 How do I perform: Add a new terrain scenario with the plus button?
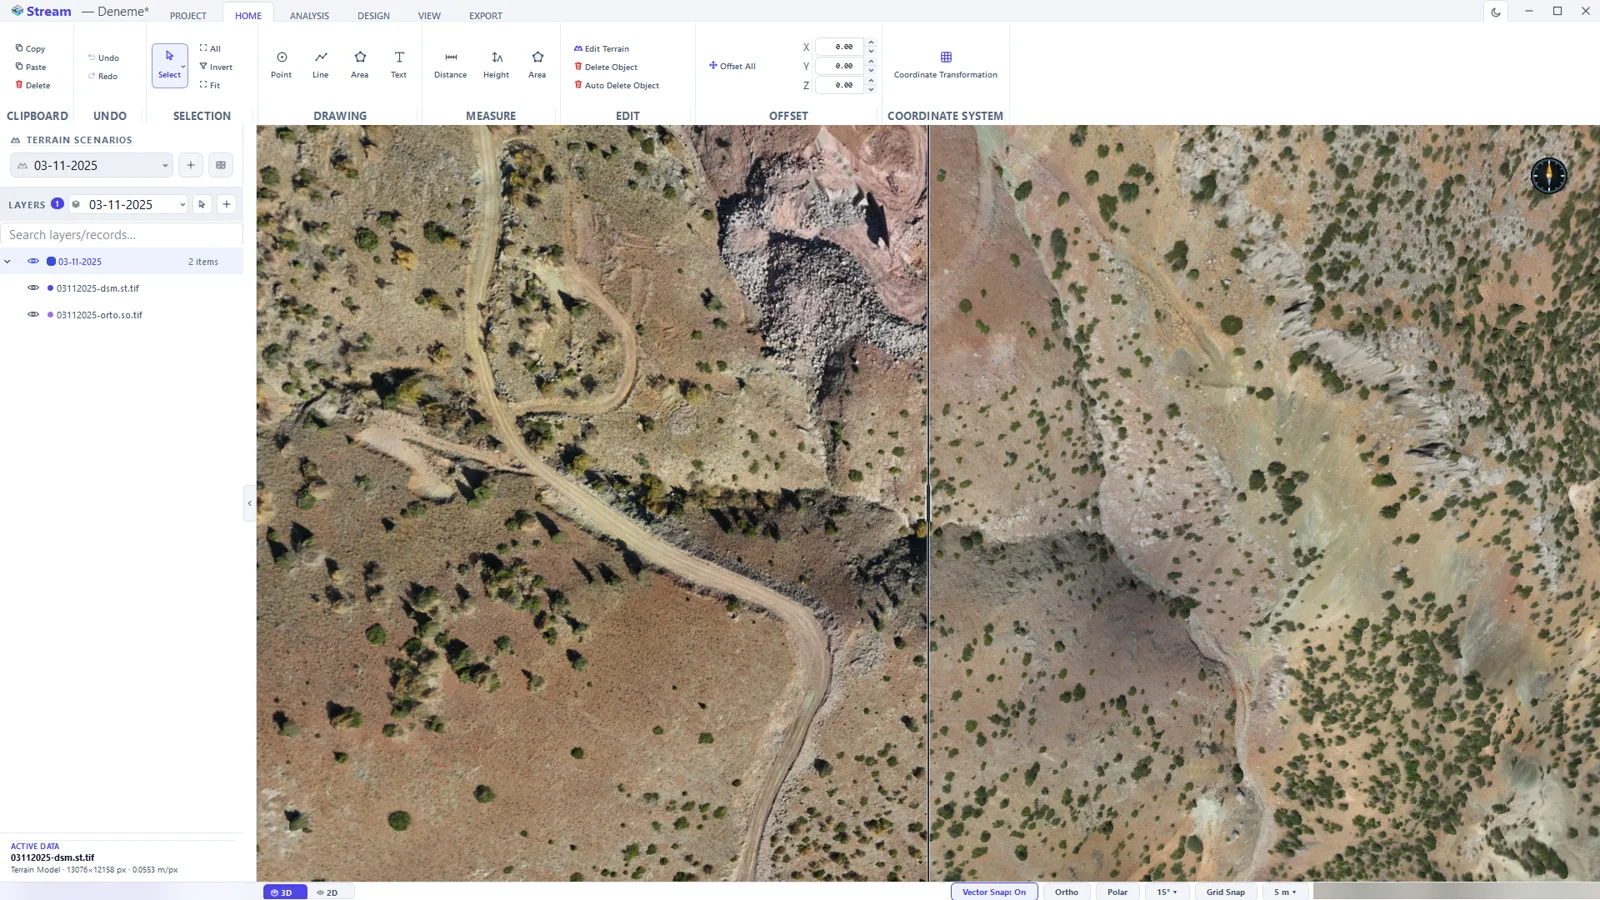click(x=191, y=165)
